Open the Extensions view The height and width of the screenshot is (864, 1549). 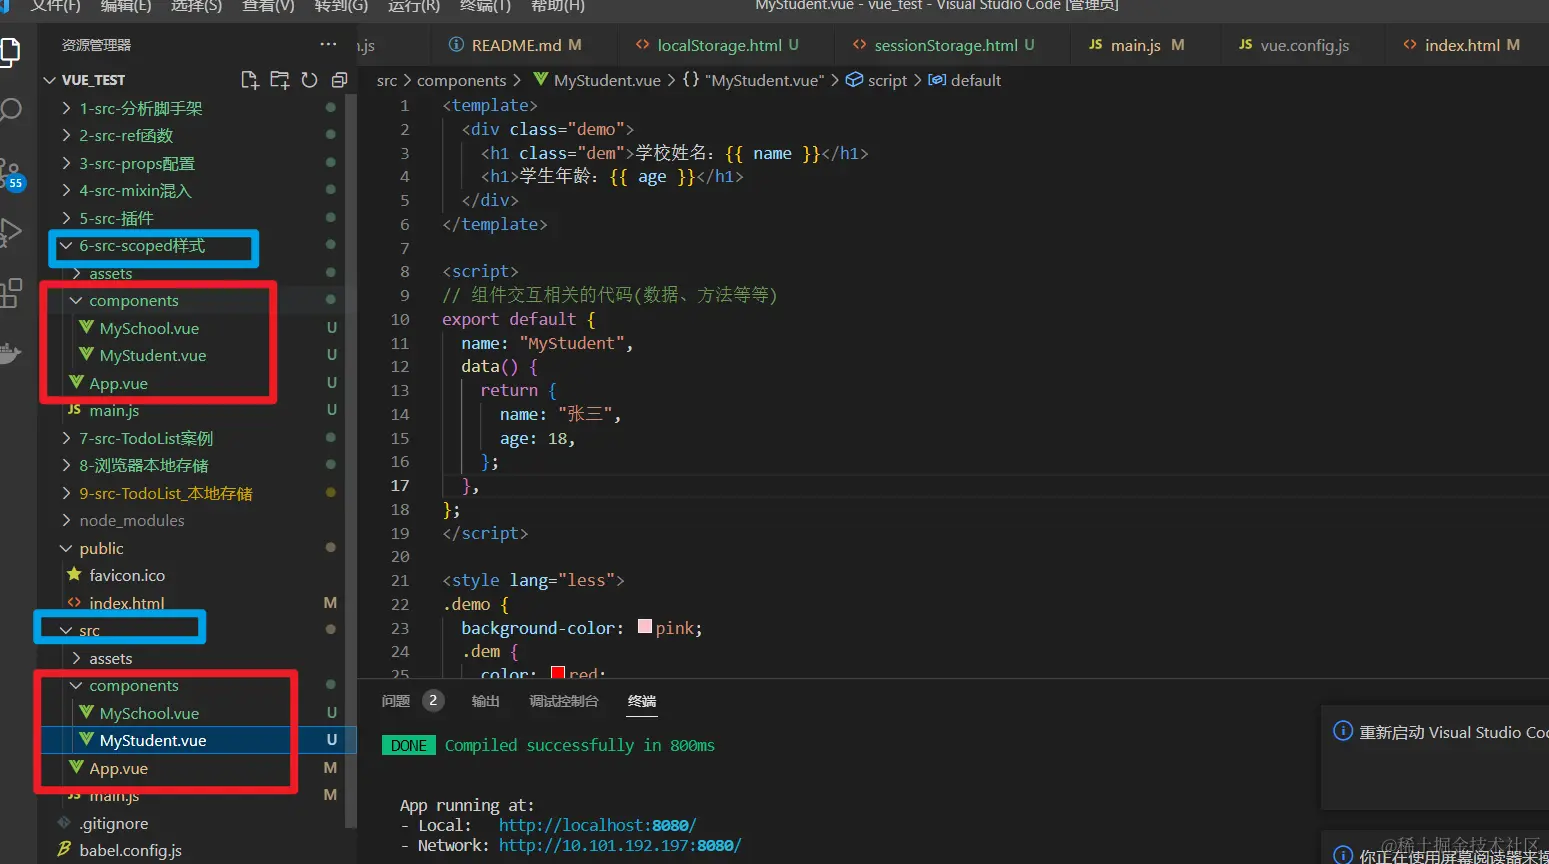11,292
